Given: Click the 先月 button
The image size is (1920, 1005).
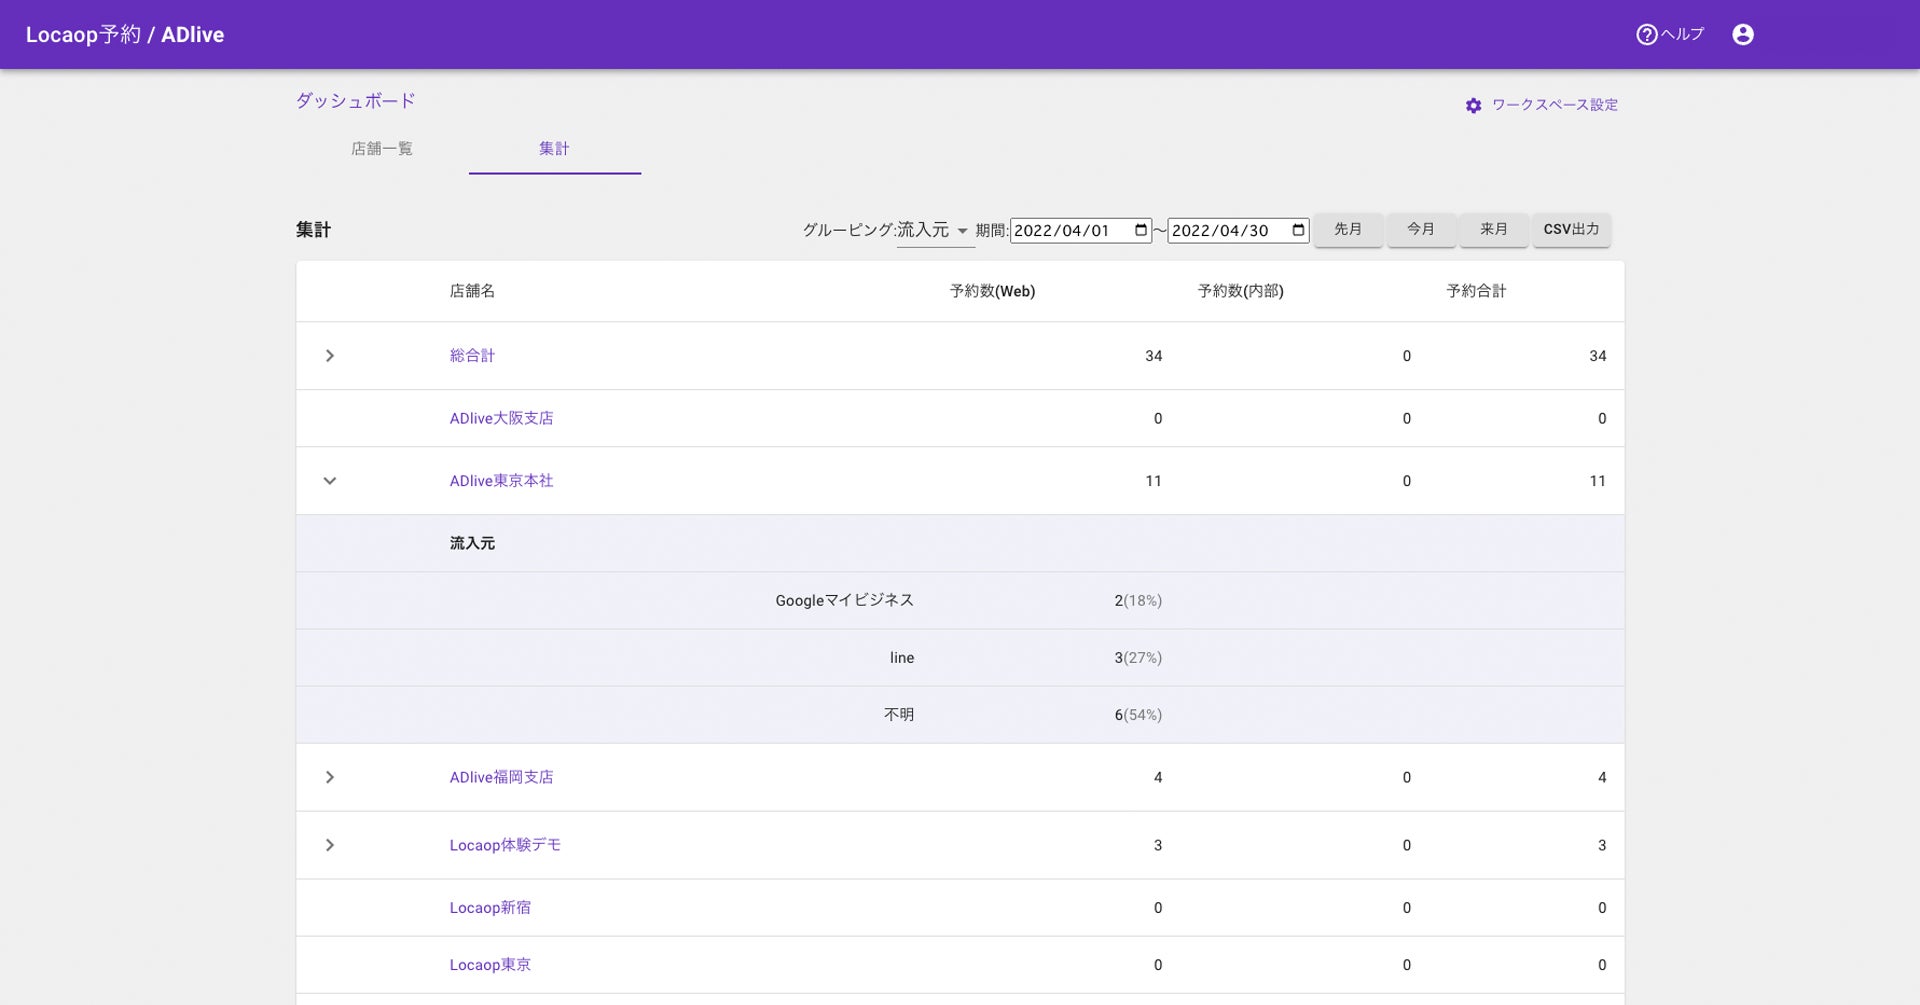Looking at the screenshot, I should 1347,230.
